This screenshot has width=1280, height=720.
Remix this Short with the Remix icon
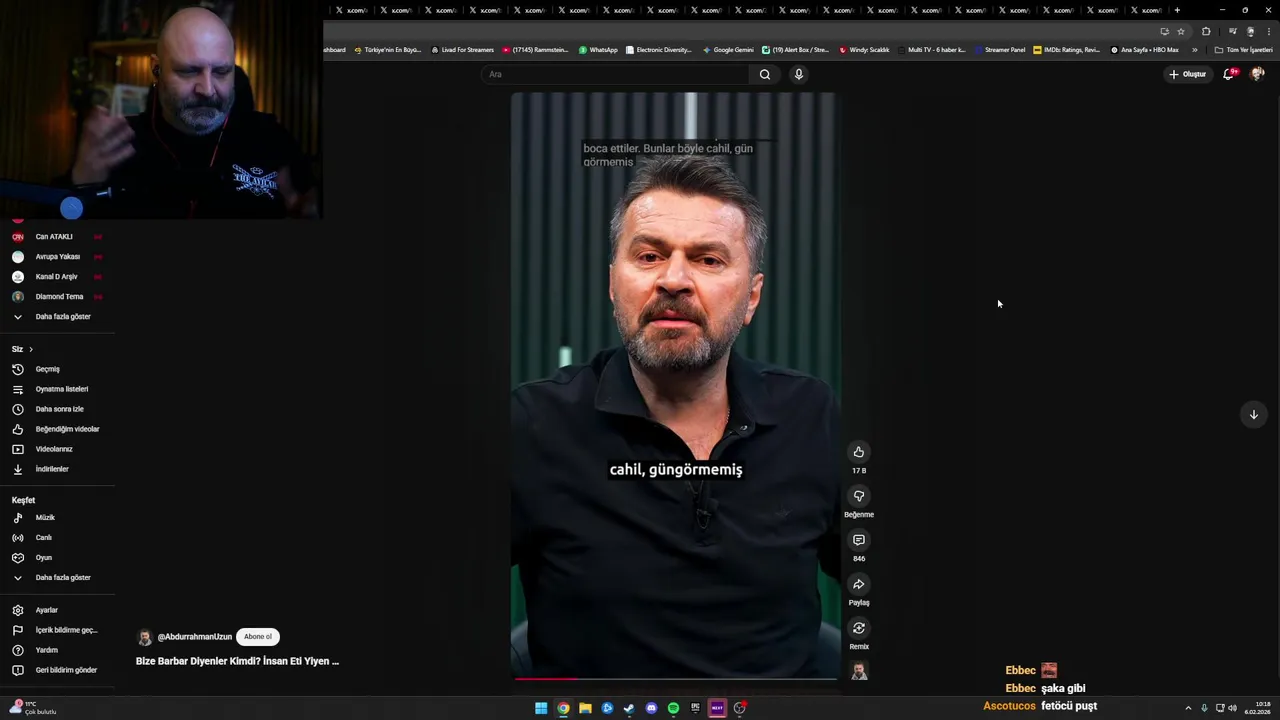tap(858, 628)
